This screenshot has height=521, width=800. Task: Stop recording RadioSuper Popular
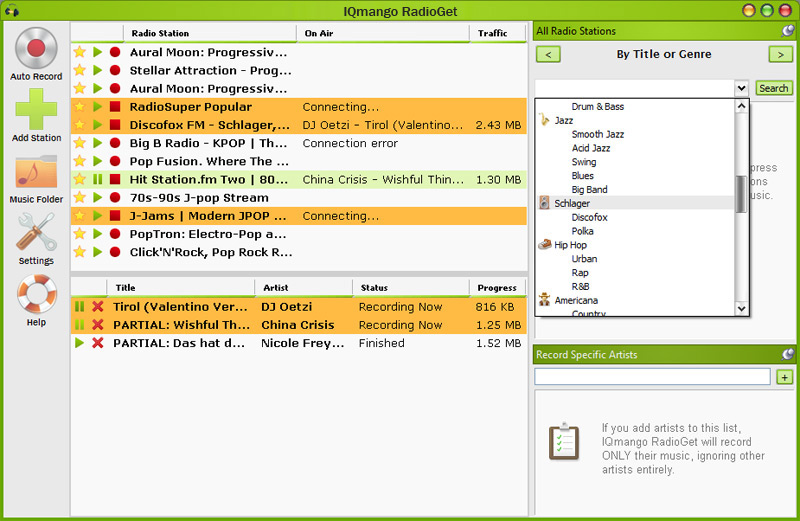(x=115, y=107)
